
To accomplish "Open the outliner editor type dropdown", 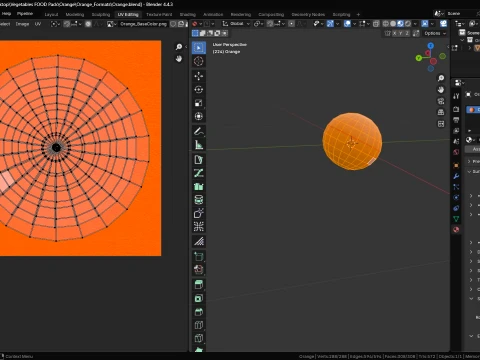I will pyautogui.click(x=460, y=24).
